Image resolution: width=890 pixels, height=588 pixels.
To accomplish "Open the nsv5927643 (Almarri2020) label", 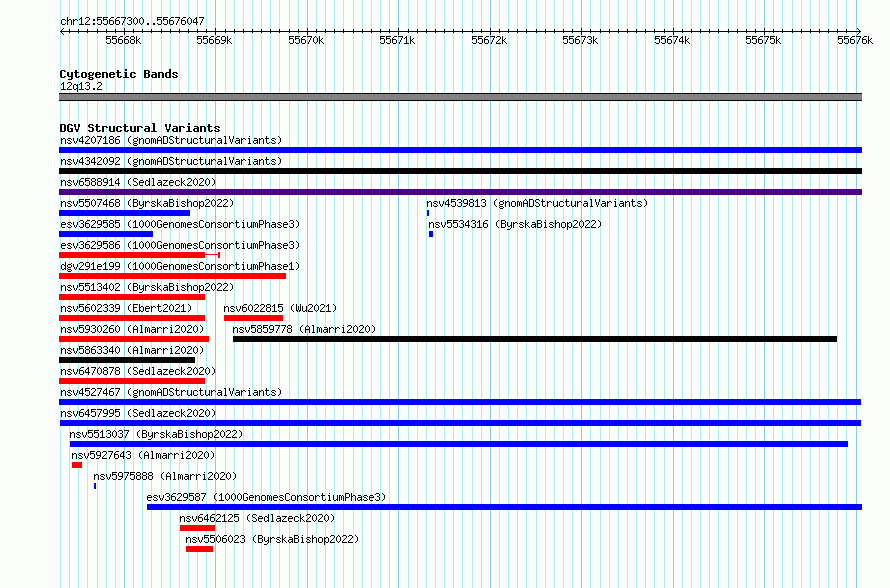I will coord(143,455).
